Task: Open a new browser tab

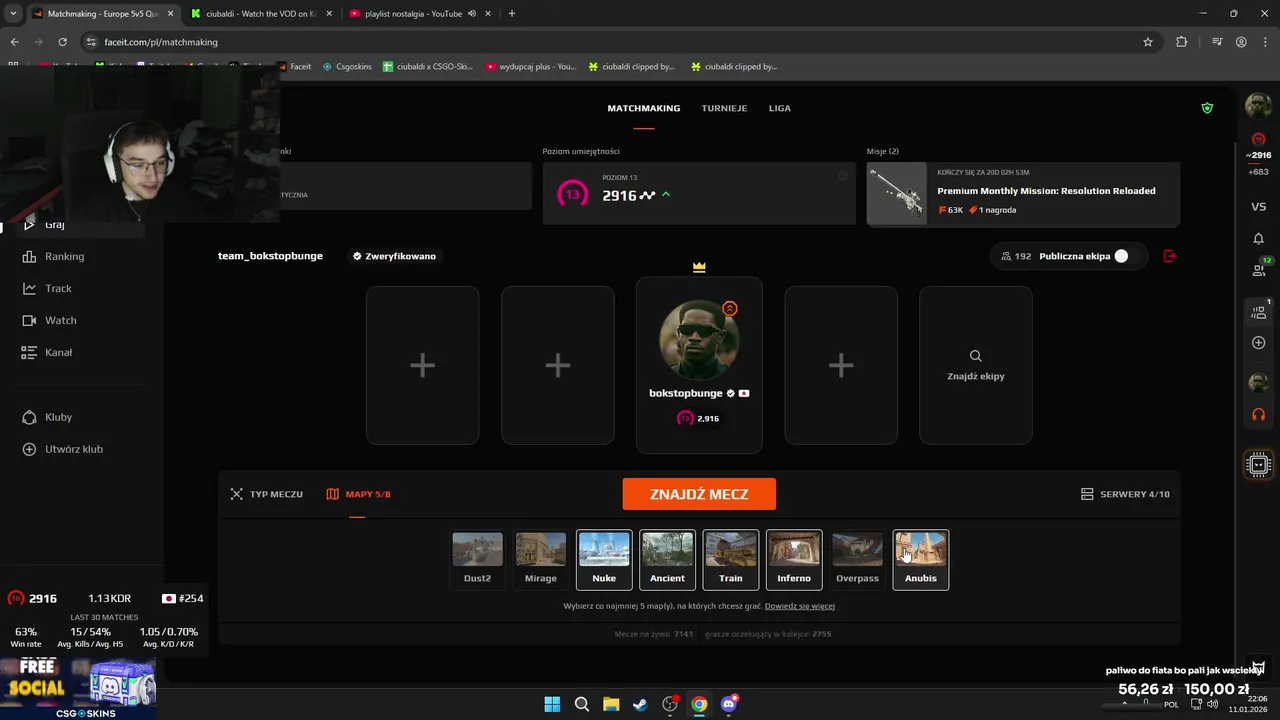Action: point(512,14)
